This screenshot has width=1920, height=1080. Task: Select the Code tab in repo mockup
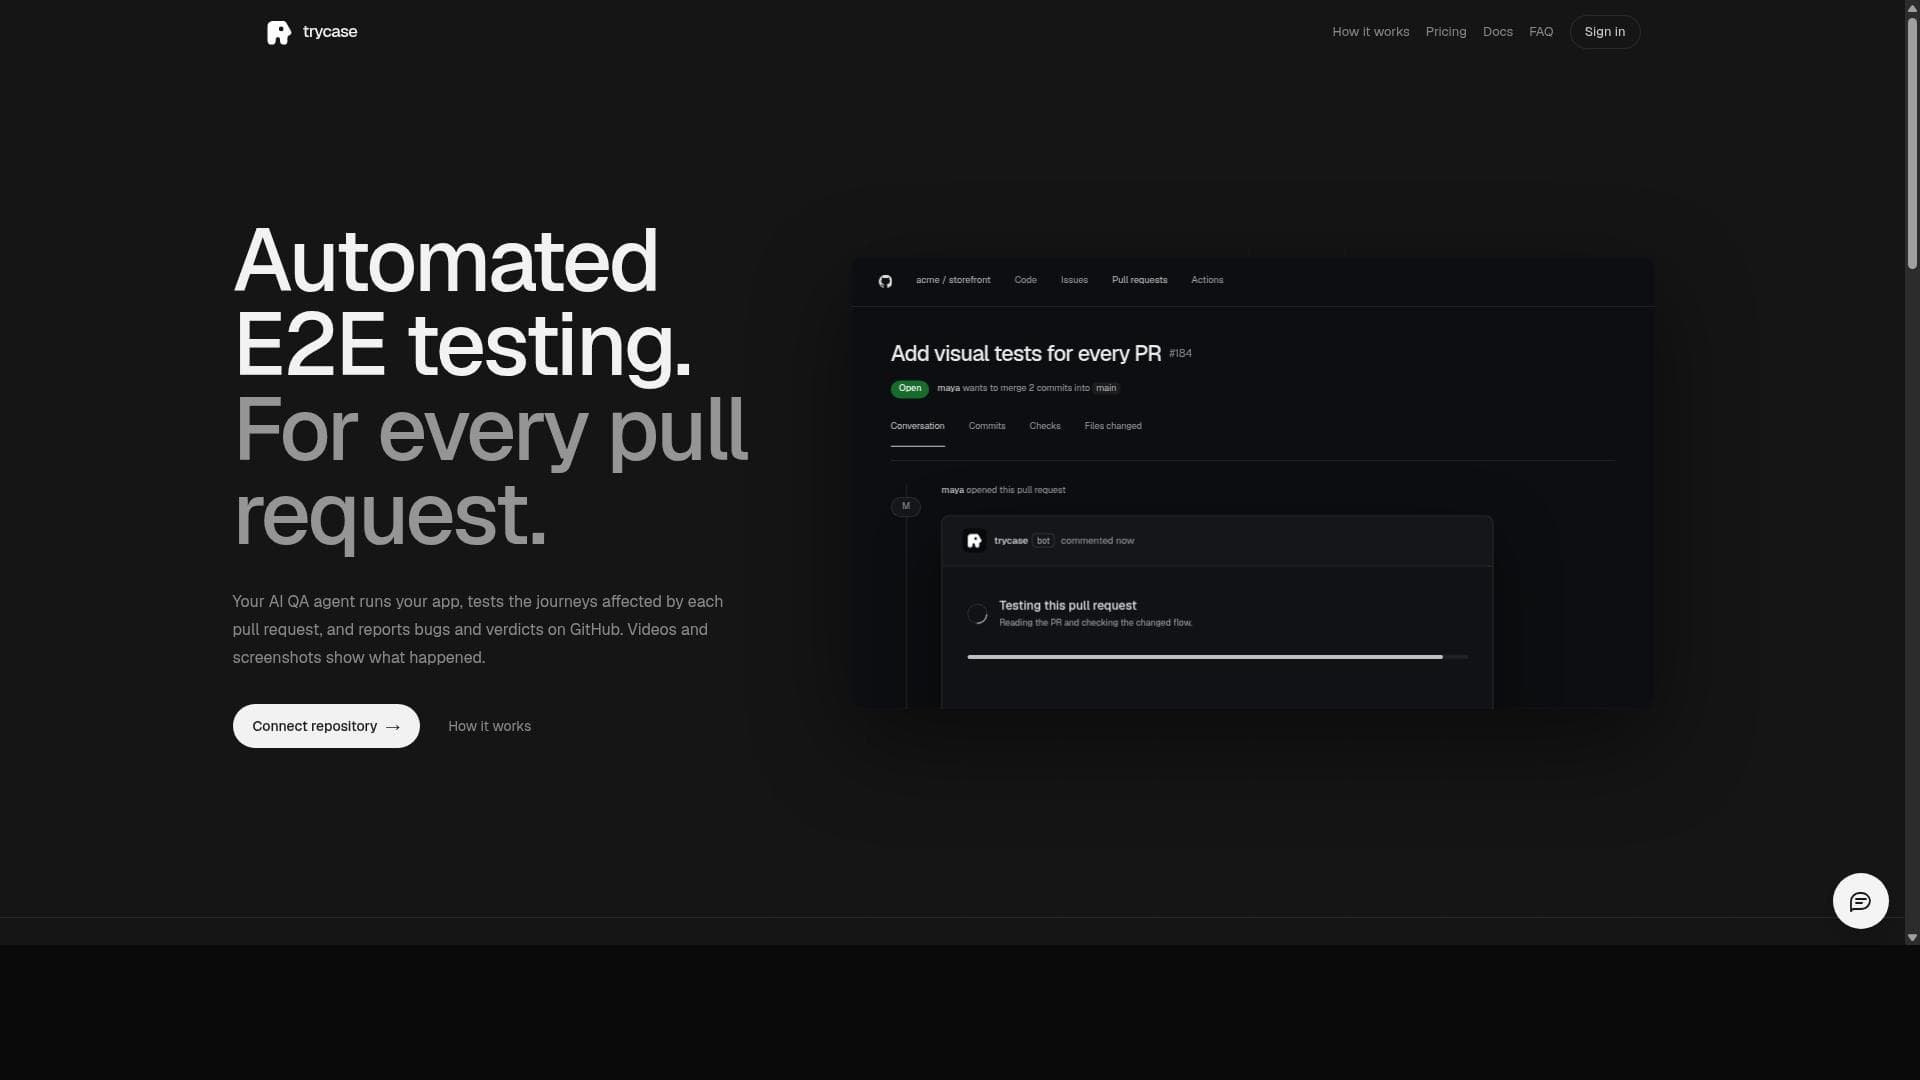pyautogui.click(x=1025, y=280)
